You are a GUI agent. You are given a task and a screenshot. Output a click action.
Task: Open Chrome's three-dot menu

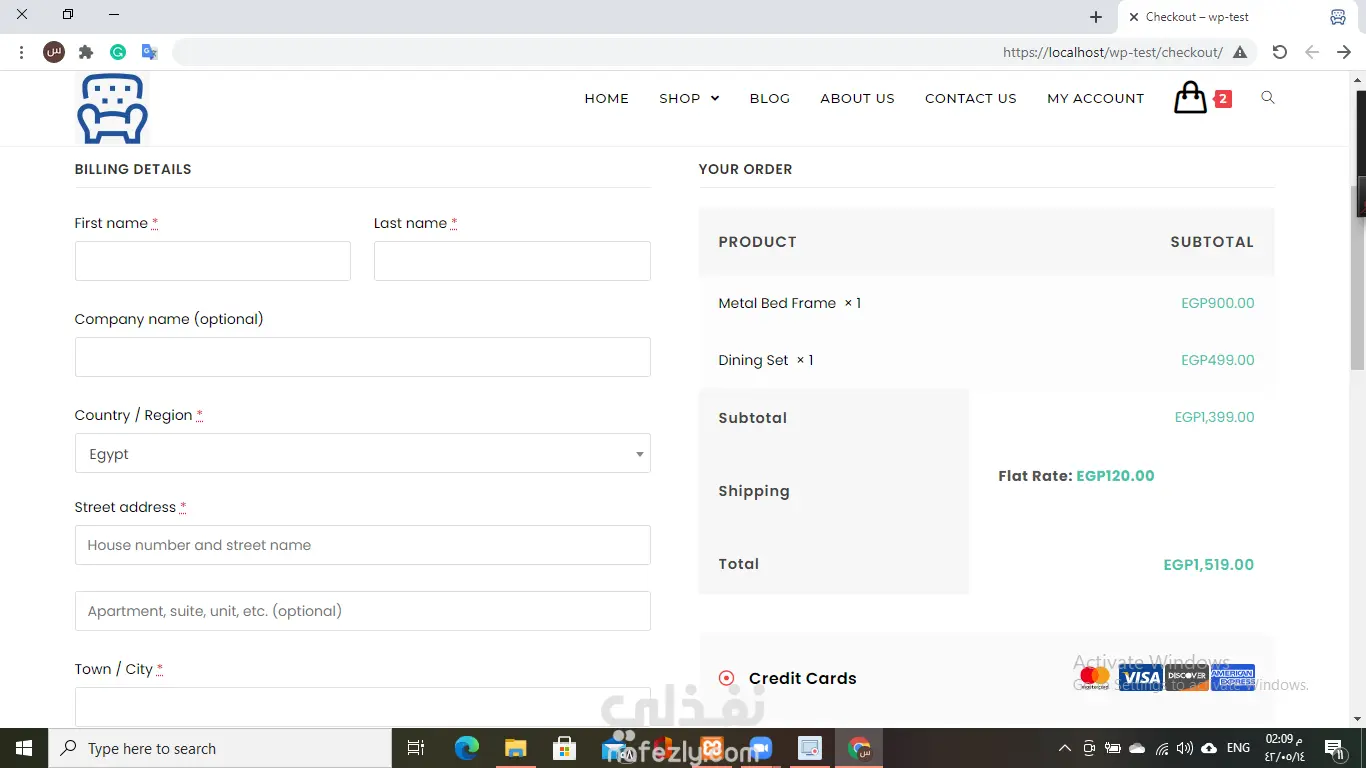[21, 52]
